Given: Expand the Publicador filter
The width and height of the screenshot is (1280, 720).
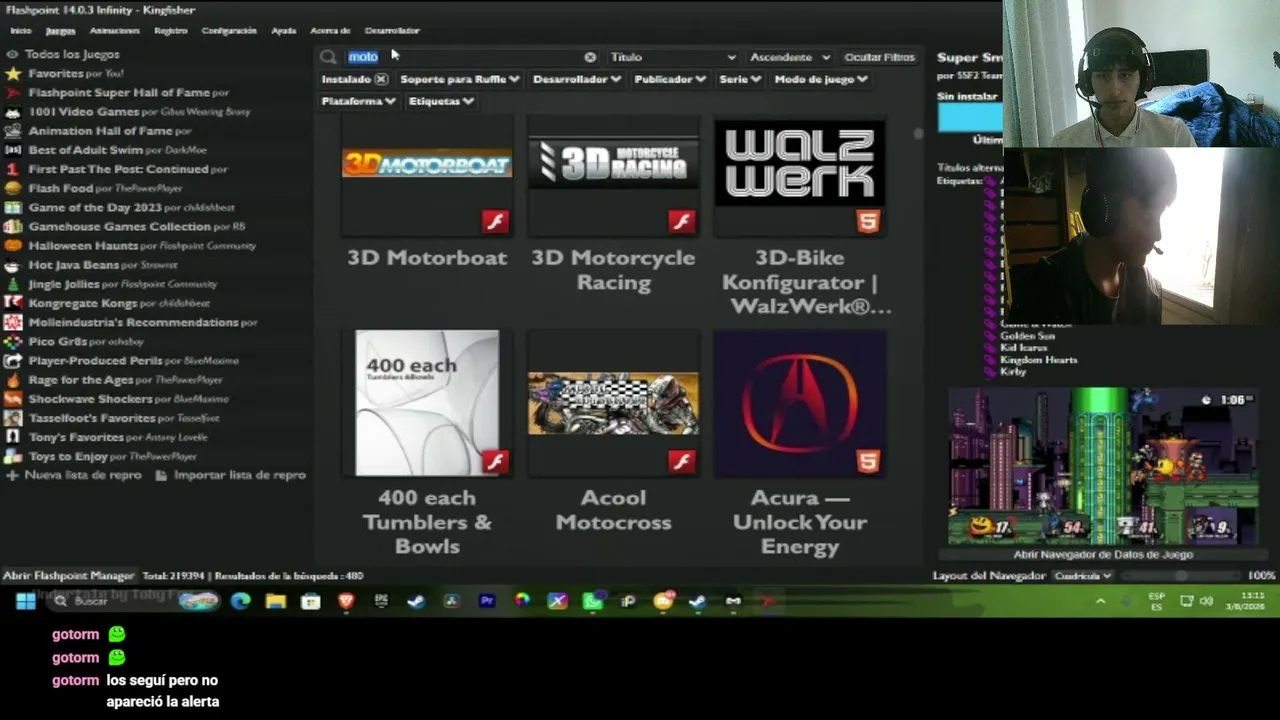Looking at the screenshot, I should click(670, 79).
